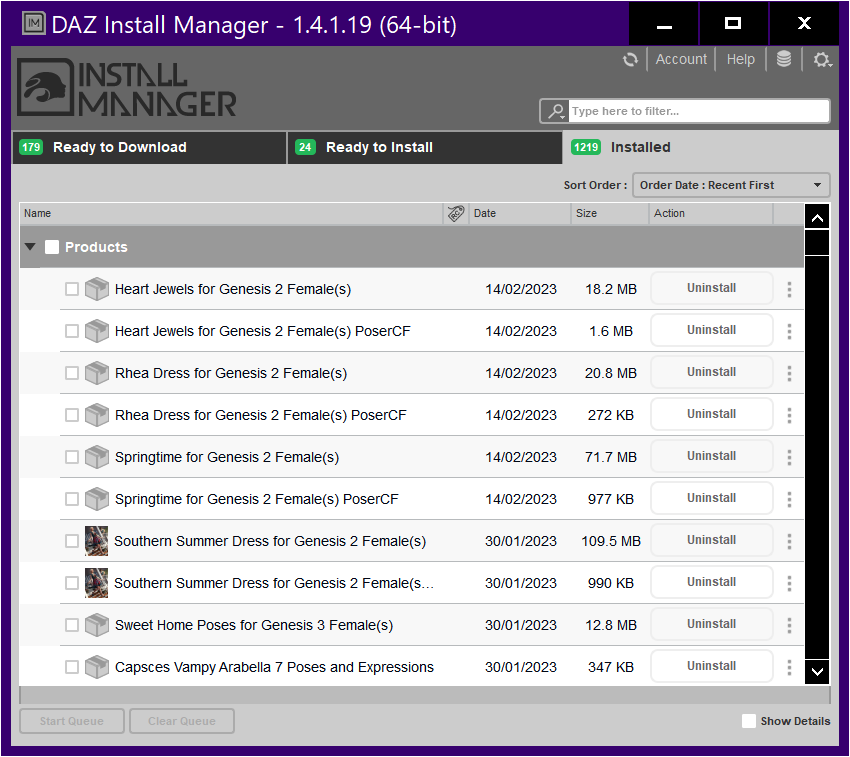The image size is (850, 757).
Task: Click package icon for Sweet Home Poses
Action: pyautogui.click(x=97, y=625)
